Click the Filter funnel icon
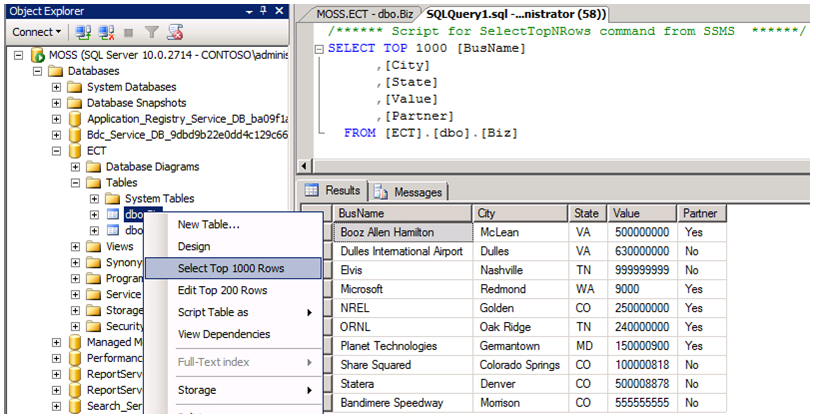Viewport: 816px width, 420px height. click(150, 32)
